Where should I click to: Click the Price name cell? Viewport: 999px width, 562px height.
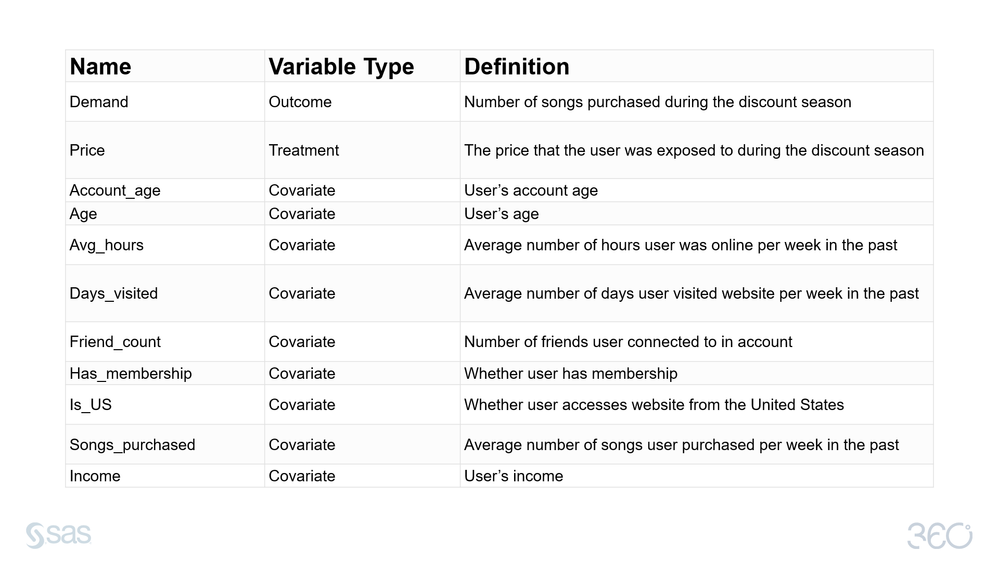click(87, 150)
